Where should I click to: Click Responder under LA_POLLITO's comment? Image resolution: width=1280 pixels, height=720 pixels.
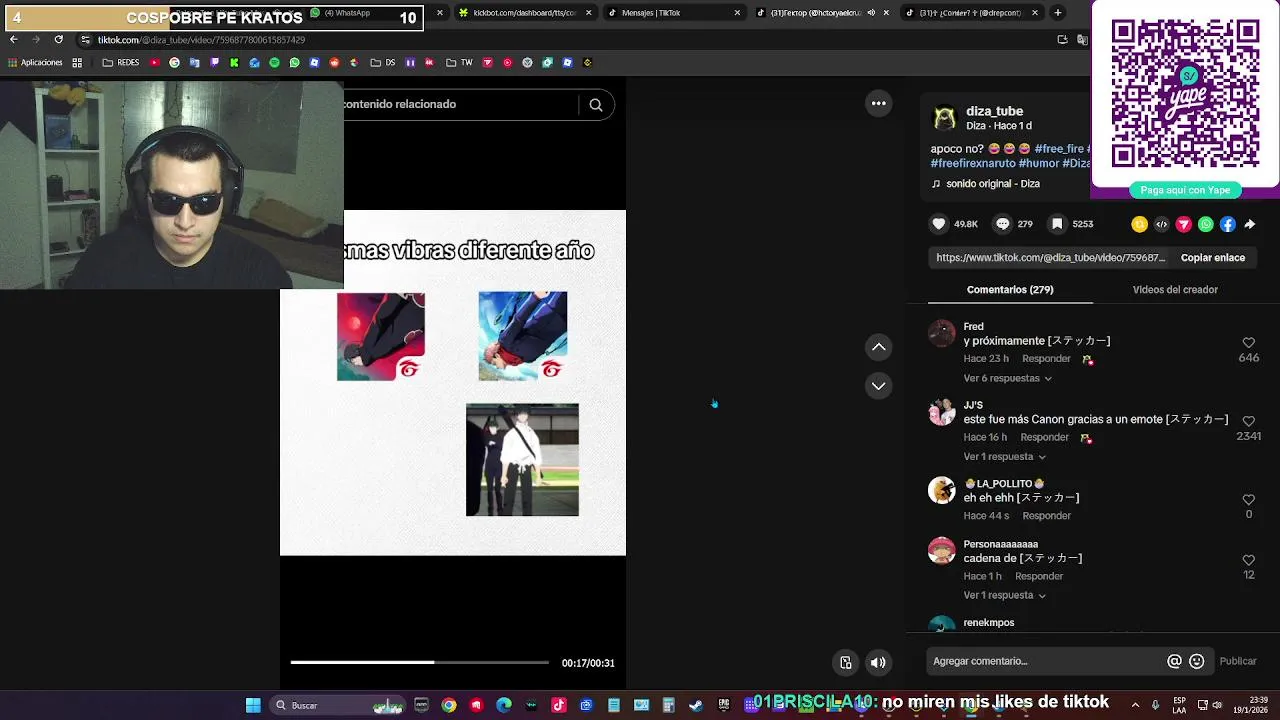[1046, 516]
